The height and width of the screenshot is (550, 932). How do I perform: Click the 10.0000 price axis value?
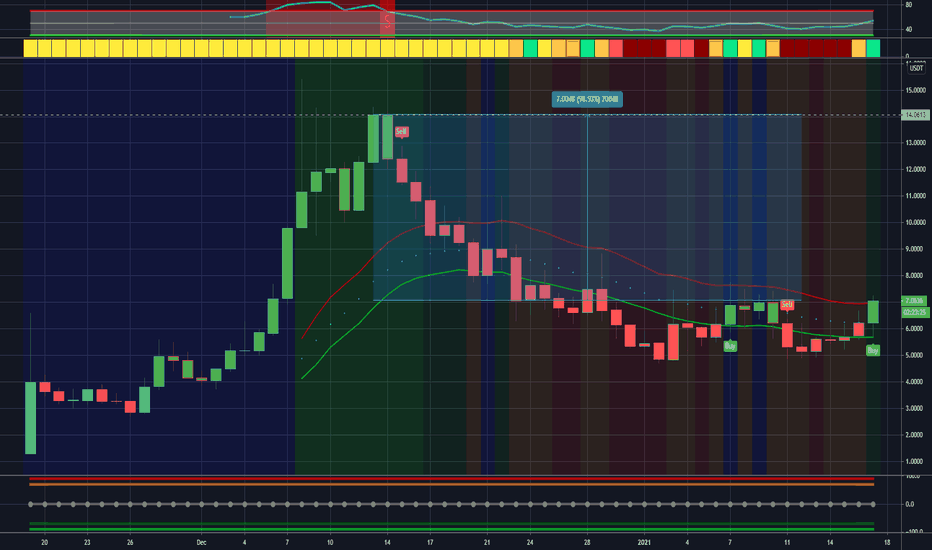tap(916, 222)
